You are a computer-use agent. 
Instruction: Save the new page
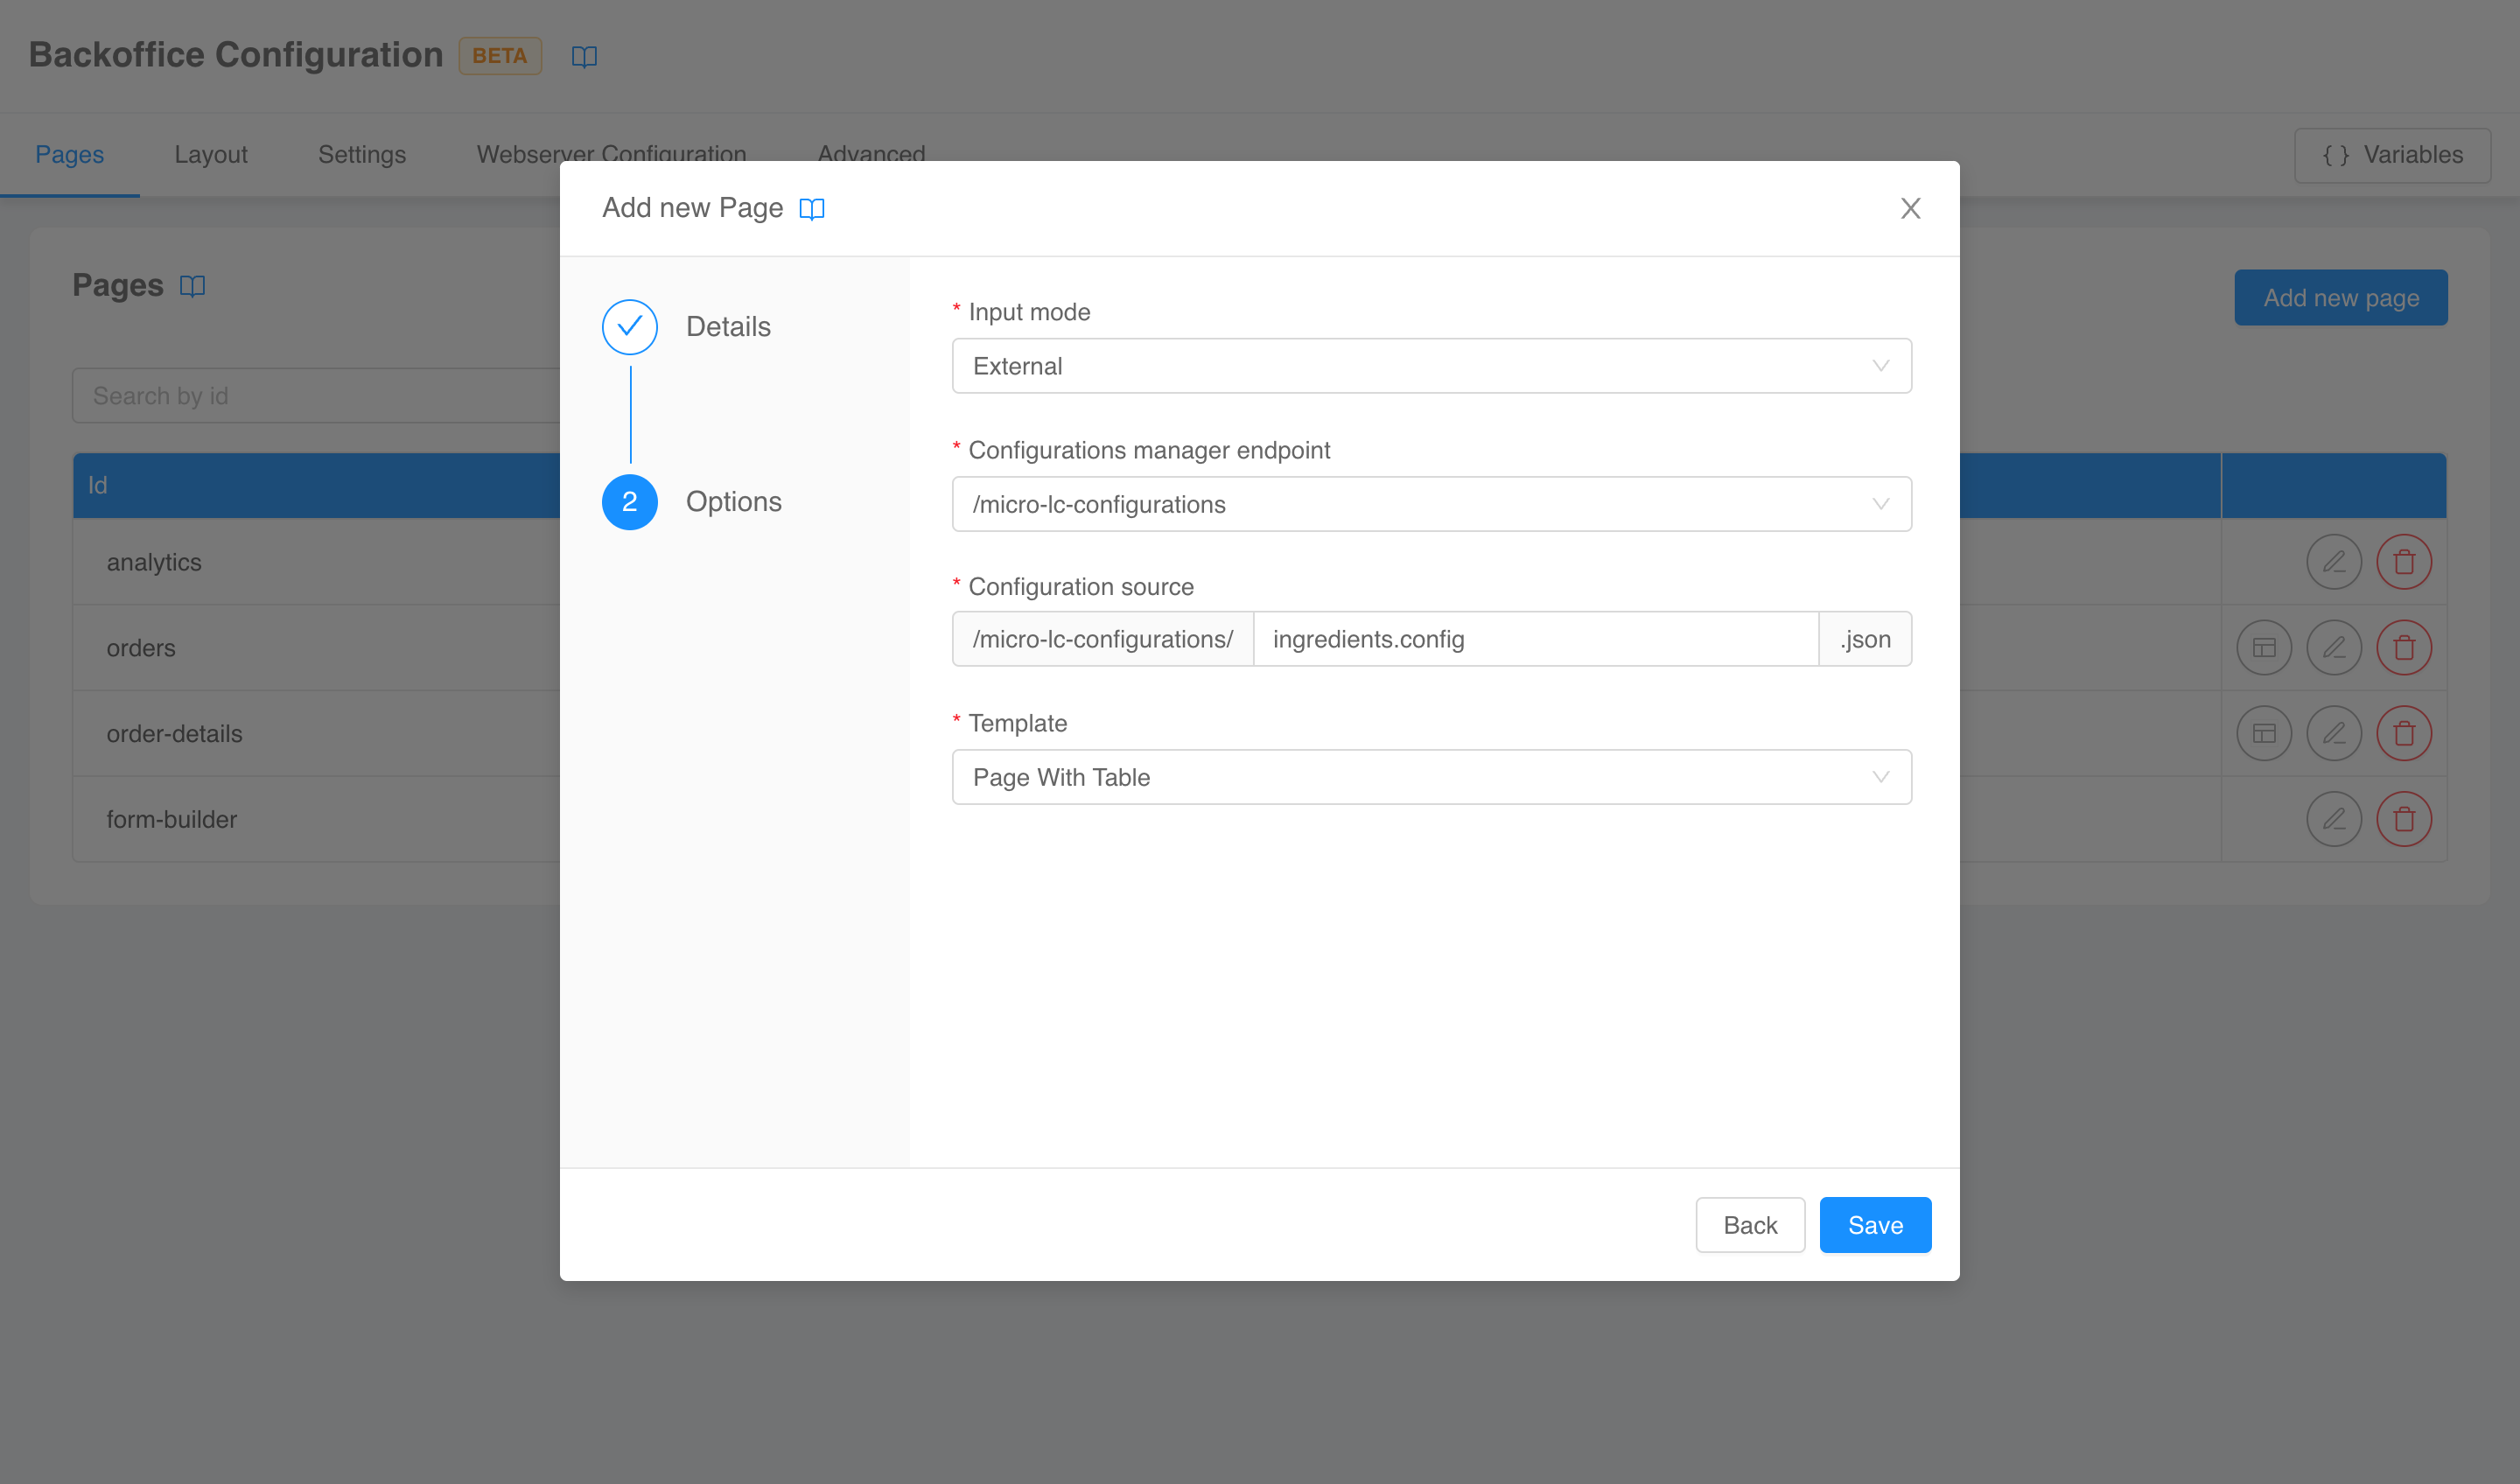tap(1874, 1224)
